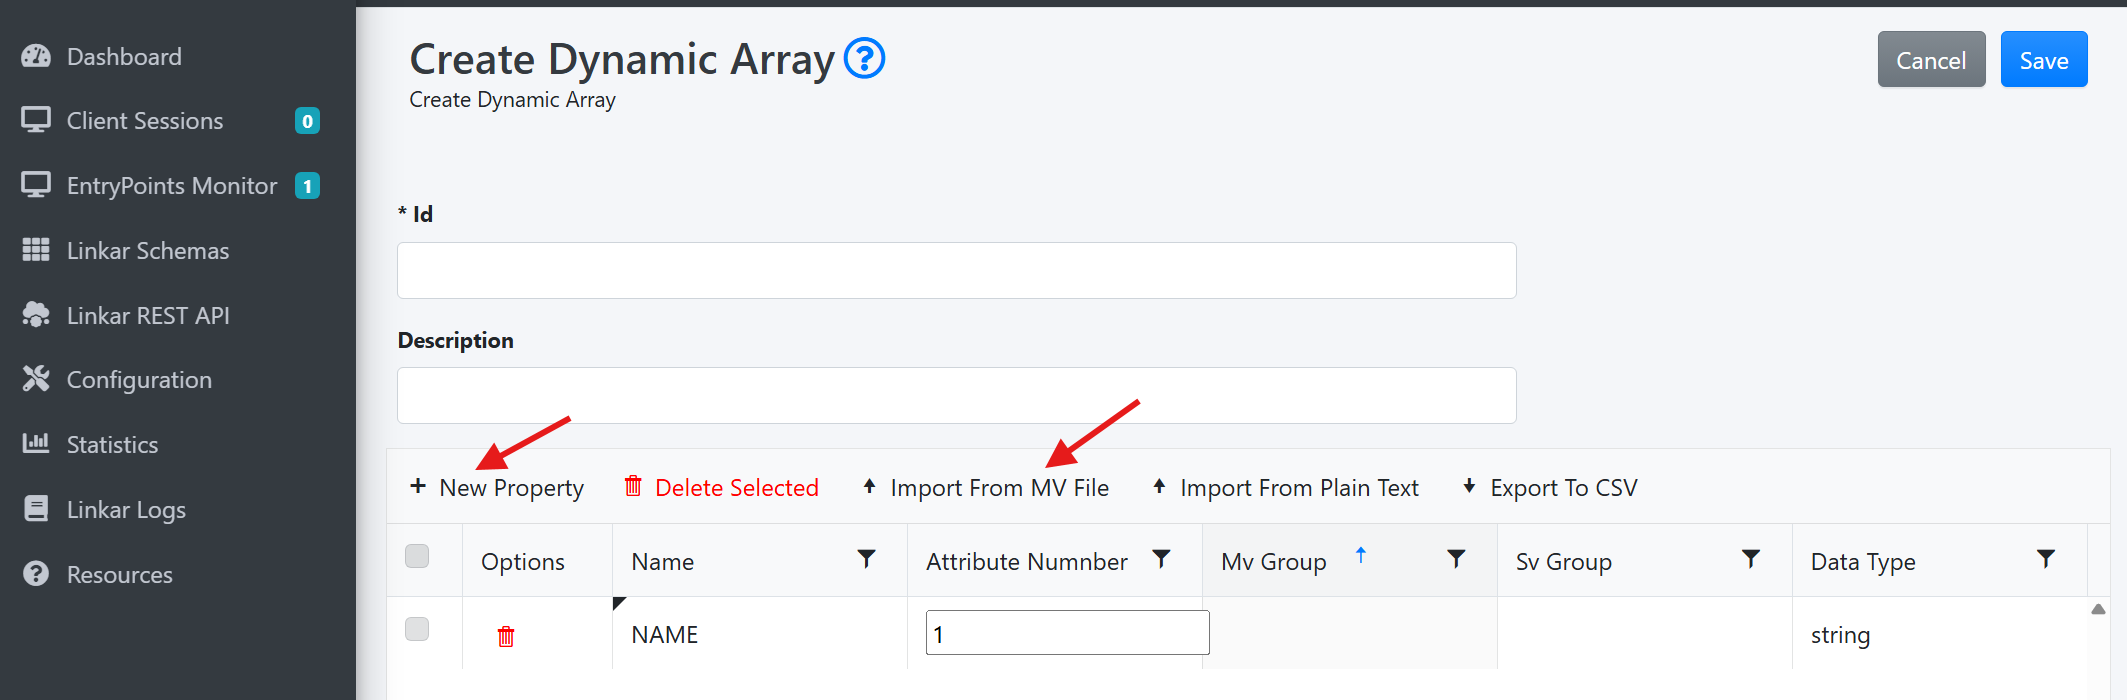The width and height of the screenshot is (2127, 700).
Task: Click into the Id input field
Action: coord(956,271)
